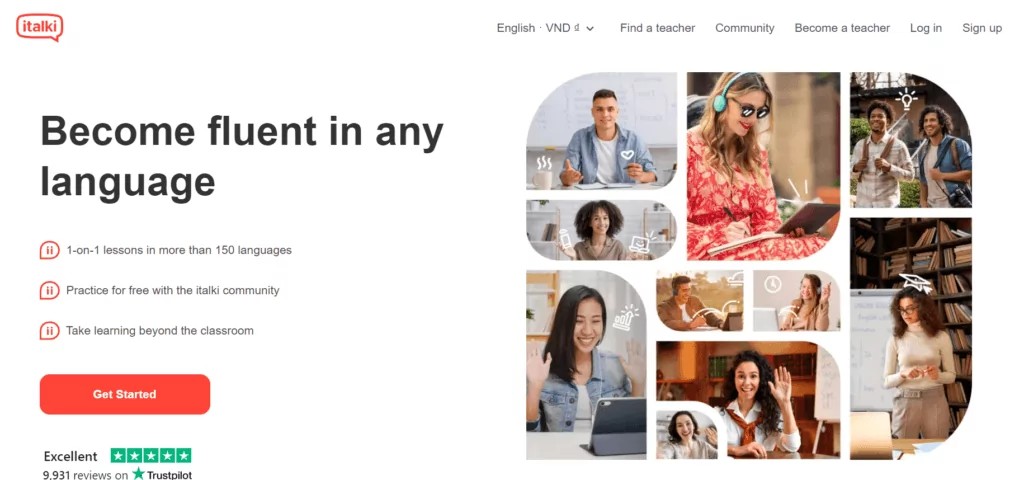Open the English · VND selector
Screen dimensions: 1024x480
tap(545, 28)
